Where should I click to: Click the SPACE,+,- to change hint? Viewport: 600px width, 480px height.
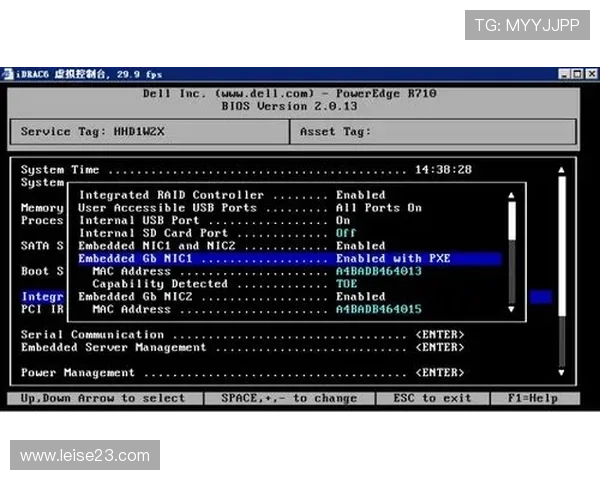point(289,398)
